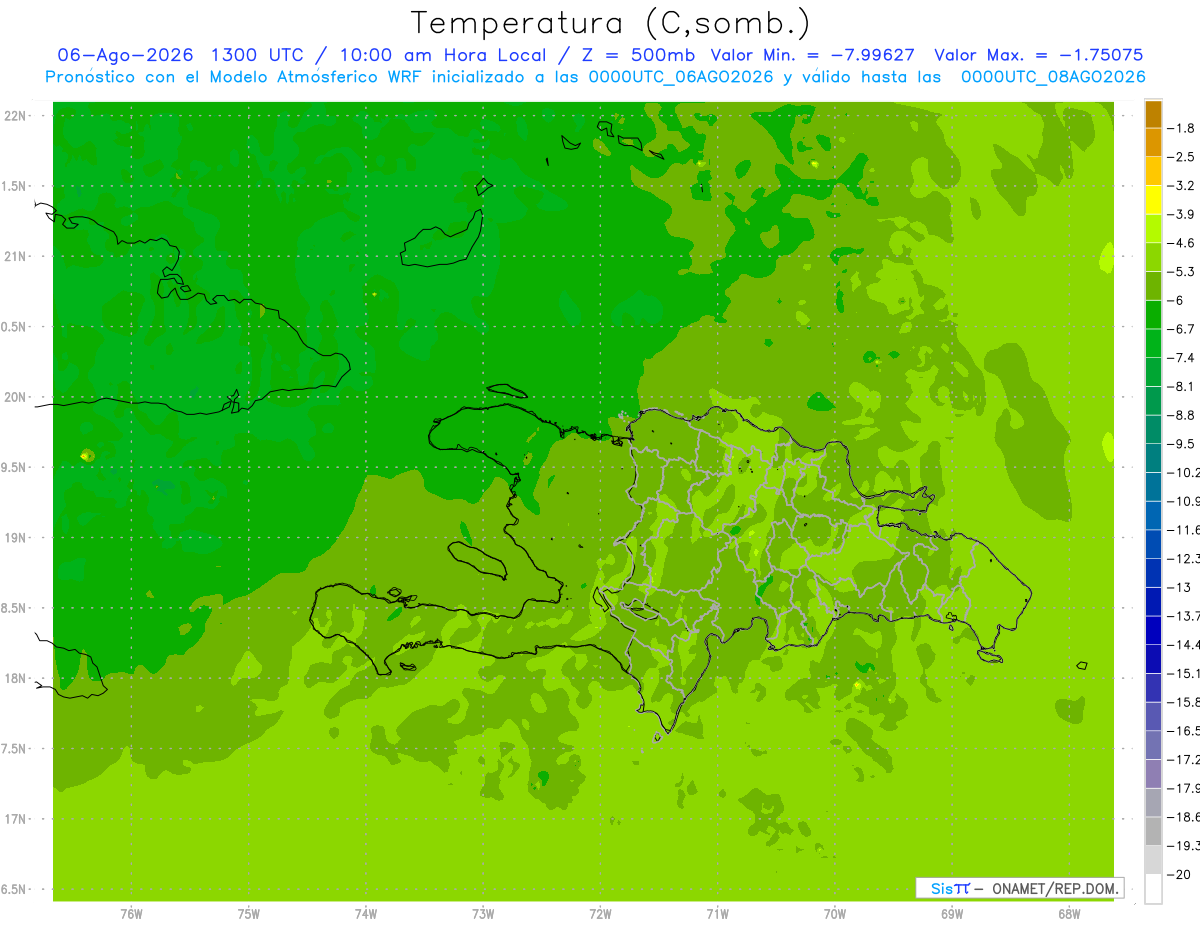Click the purple swatch between -17.2 and -17.9
1200x927 pixels.
[x=1153, y=774]
